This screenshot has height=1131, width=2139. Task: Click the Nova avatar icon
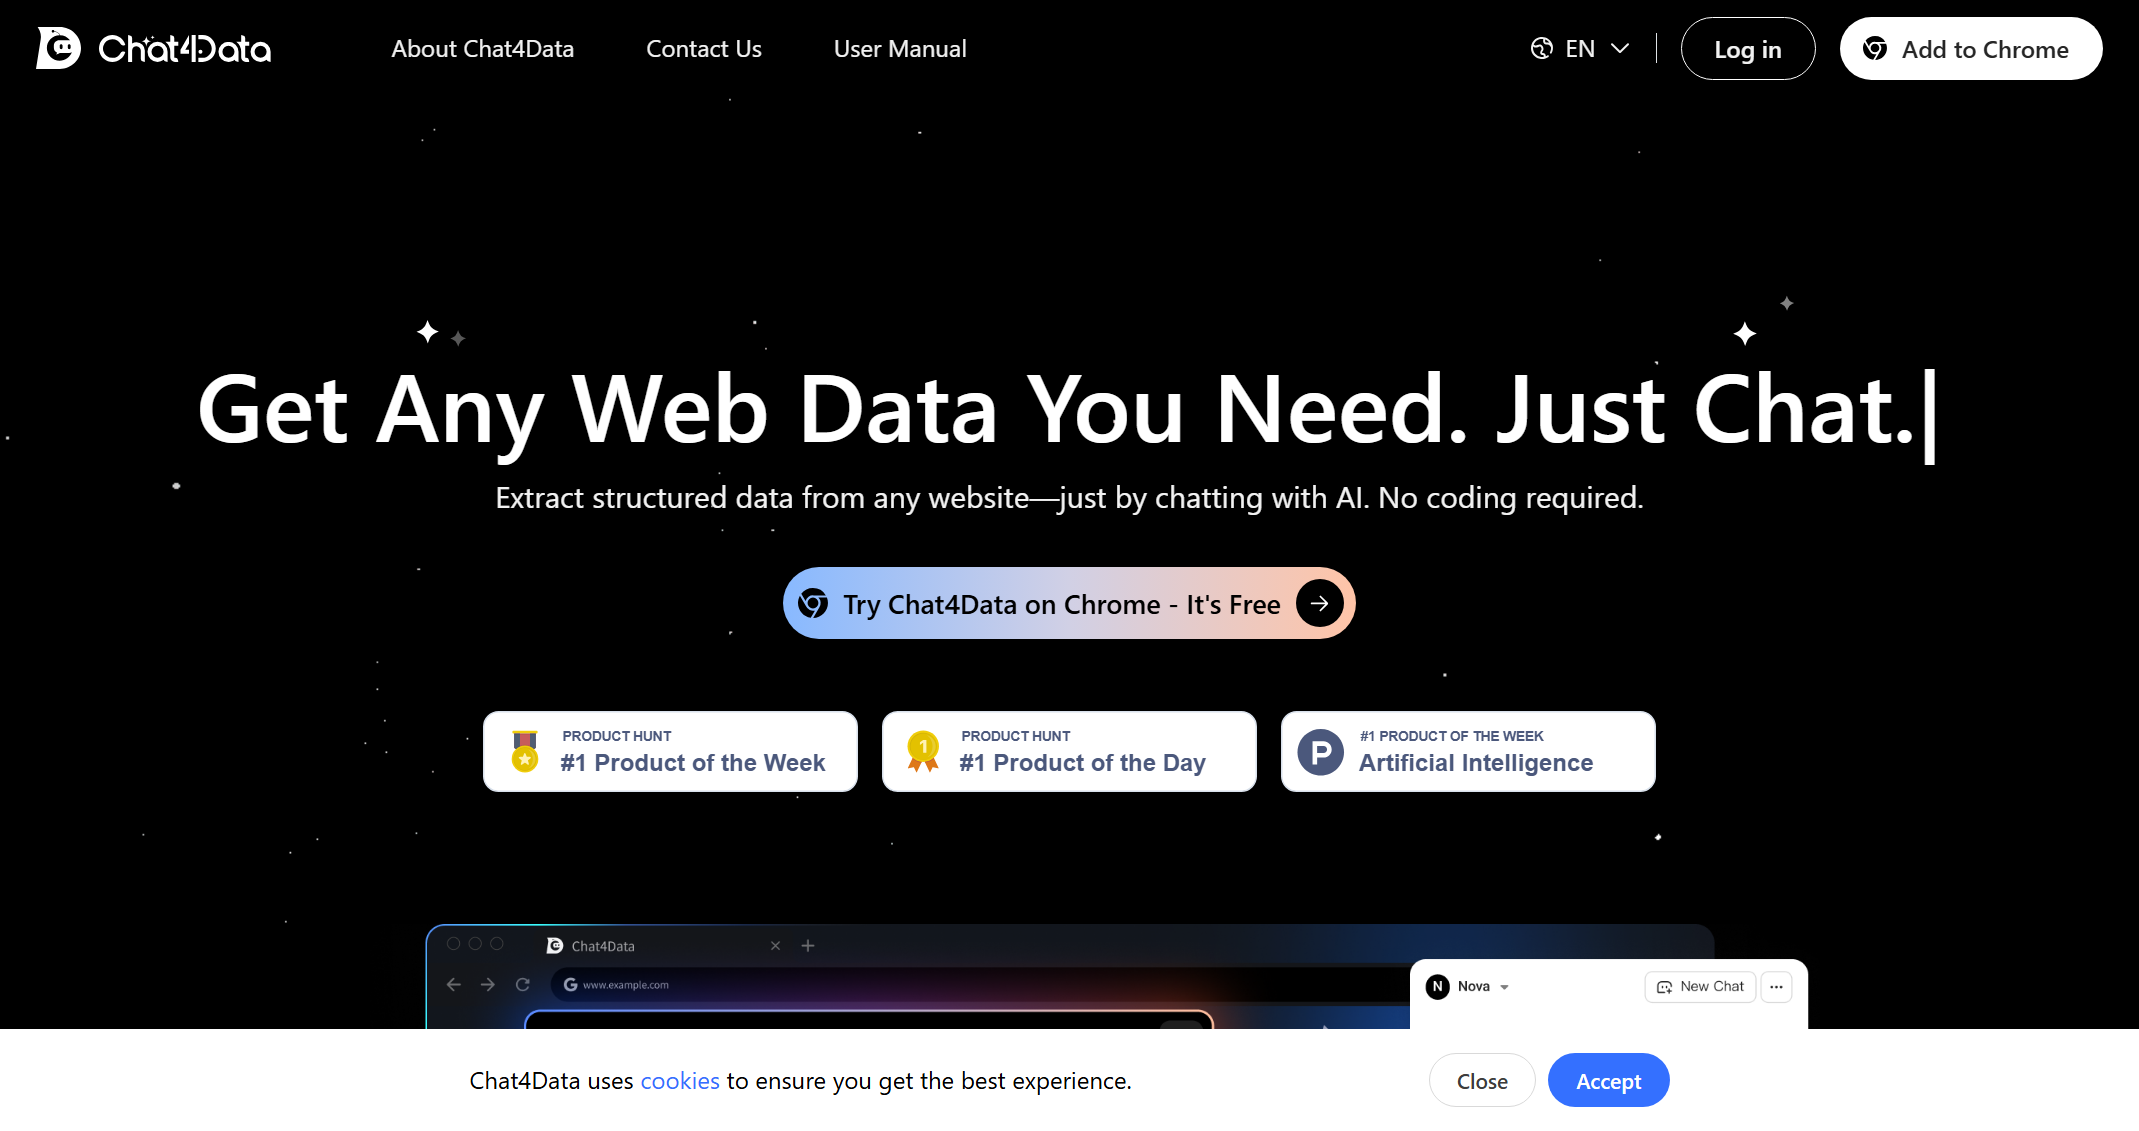[x=1438, y=986]
